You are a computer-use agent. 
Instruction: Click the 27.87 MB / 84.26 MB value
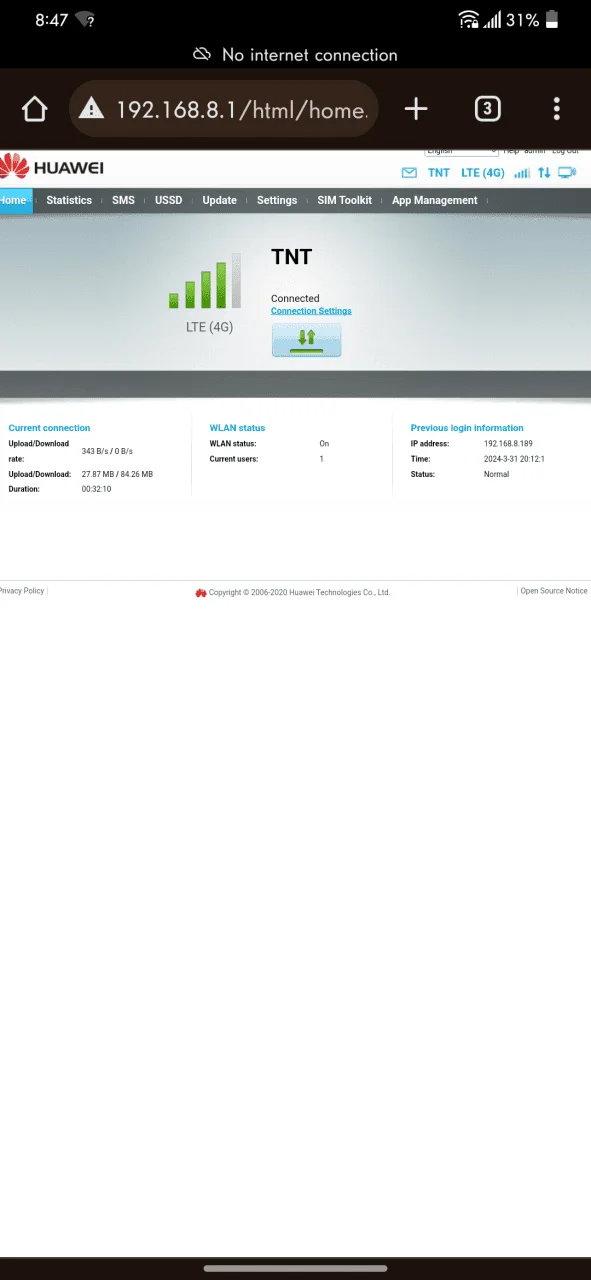117,474
